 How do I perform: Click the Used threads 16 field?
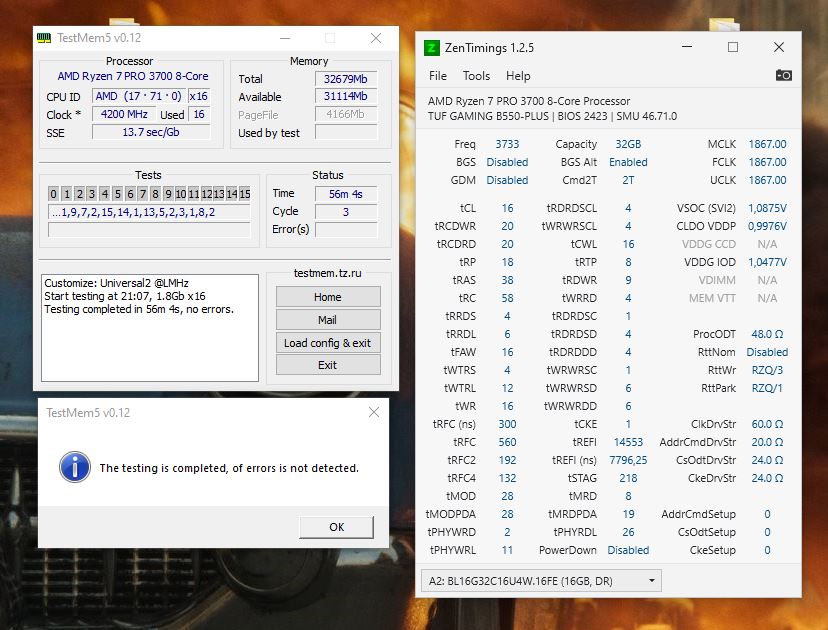pos(199,114)
